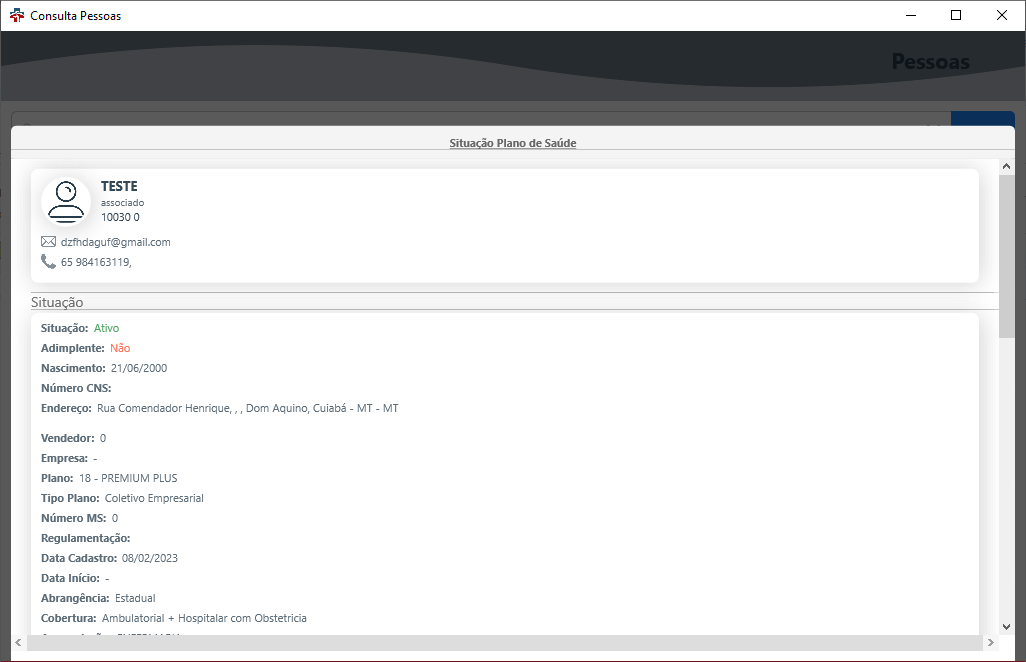Viewport: 1026px width, 662px height.
Task: Click the Número CNS label
Action: (76, 389)
